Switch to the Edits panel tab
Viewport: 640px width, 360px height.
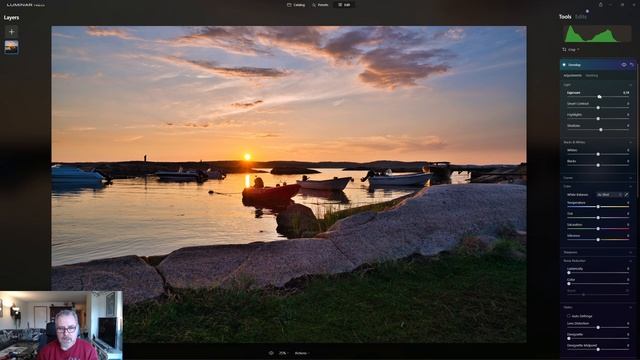(581, 17)
